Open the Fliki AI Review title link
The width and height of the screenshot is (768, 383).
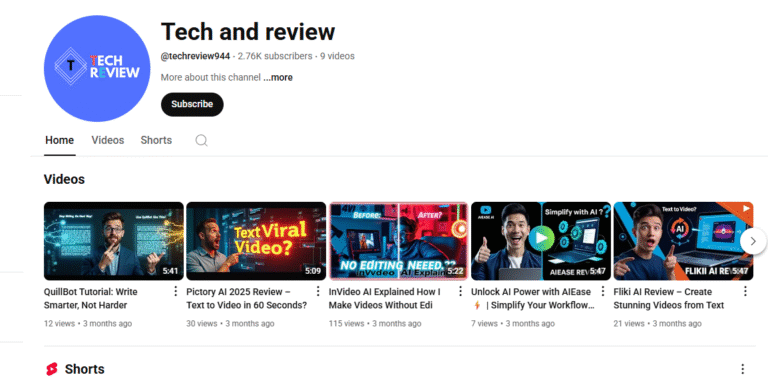669,299
